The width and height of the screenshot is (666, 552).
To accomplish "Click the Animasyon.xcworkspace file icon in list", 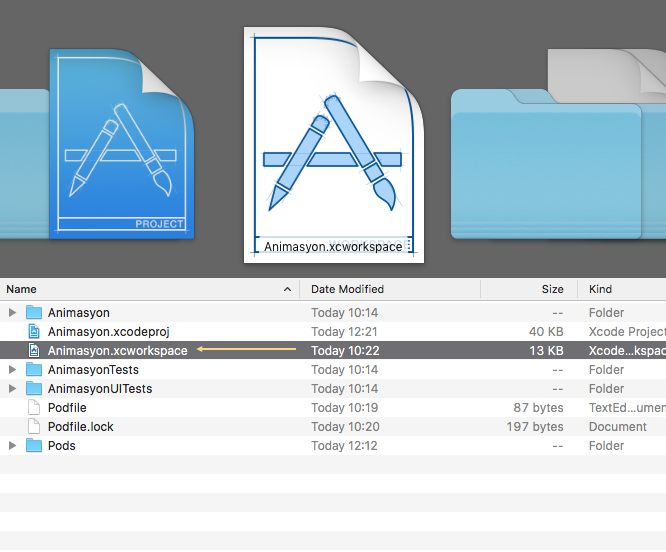I will coord(34,350).
